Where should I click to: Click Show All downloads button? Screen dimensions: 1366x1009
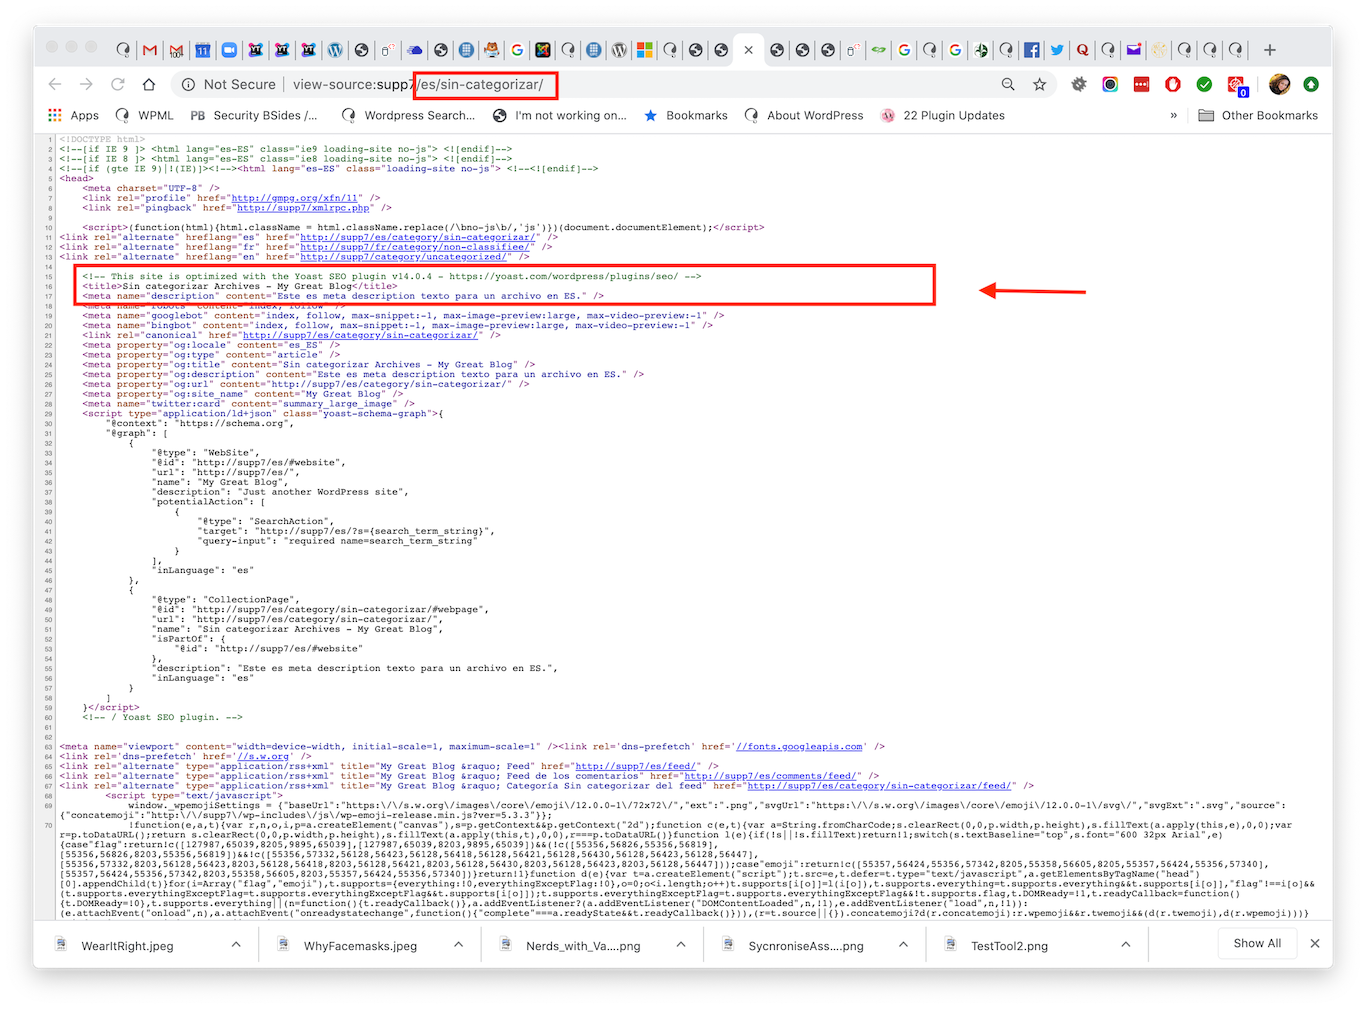coord(1257,944)
